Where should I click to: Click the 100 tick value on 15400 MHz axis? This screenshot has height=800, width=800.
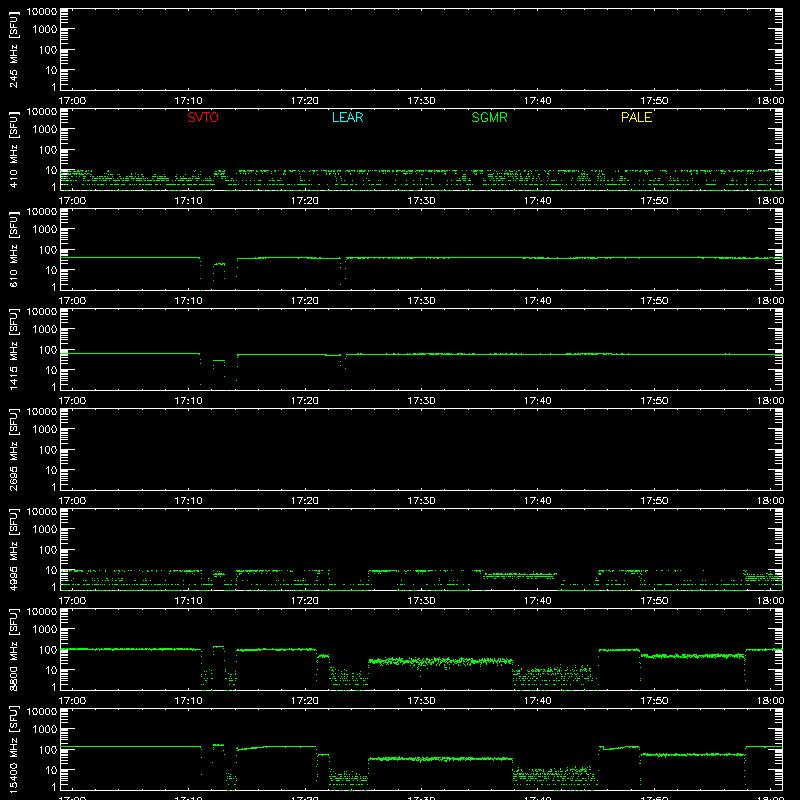coord(48,749)
